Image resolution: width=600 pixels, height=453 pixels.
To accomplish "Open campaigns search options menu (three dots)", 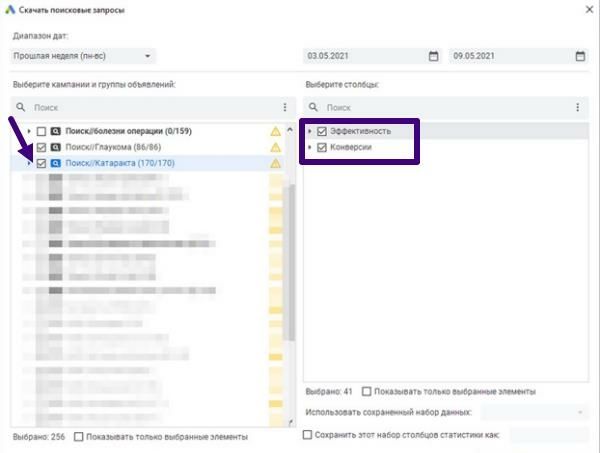I will click(x=285, y=108).
